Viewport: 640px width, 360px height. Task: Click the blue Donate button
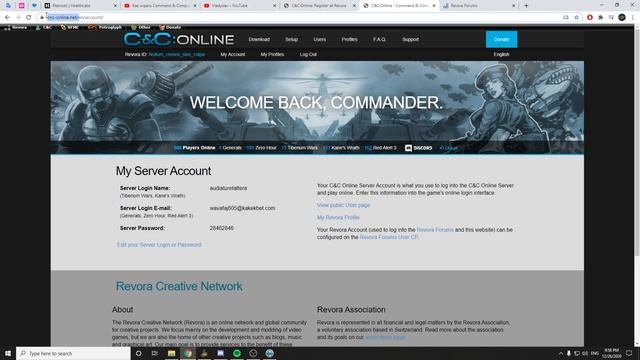click(x=501, y=39)
